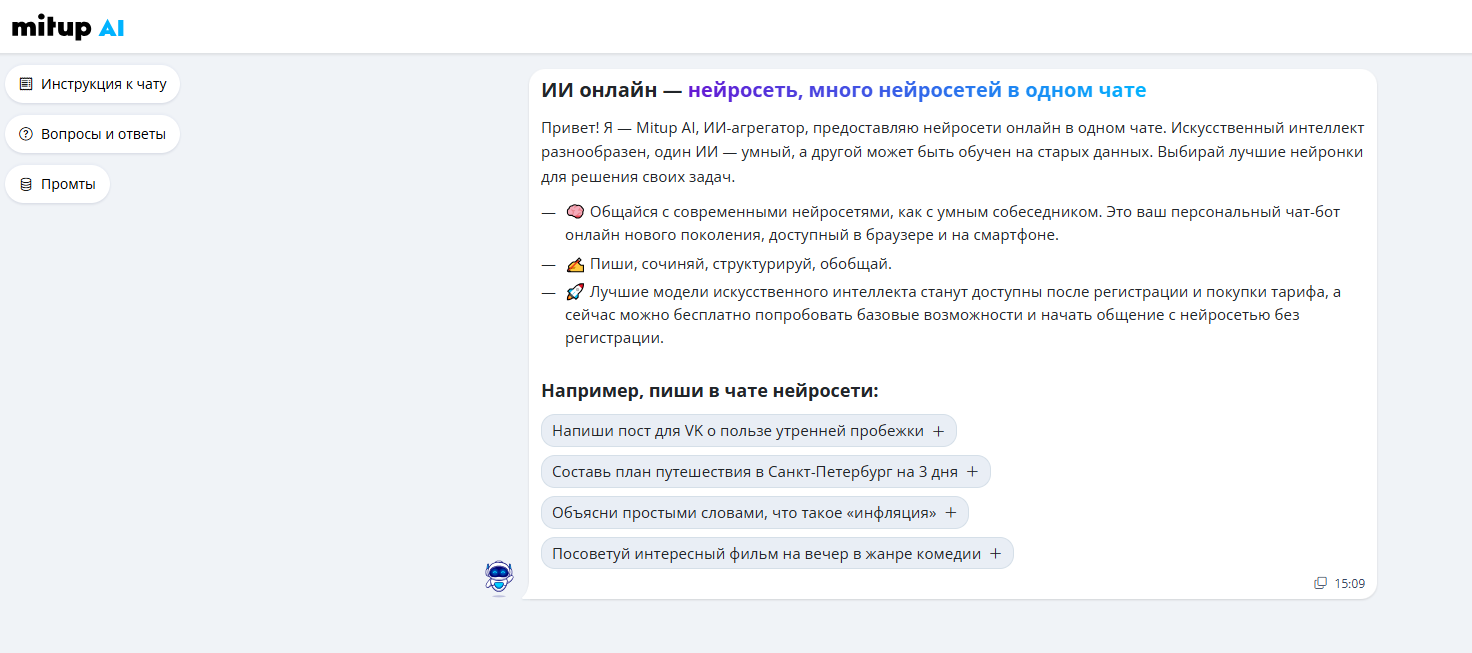Screen dimensions: 1472x653
Task: Click the question mark icon in Вопросы и ответы
Action: point(26,134)
